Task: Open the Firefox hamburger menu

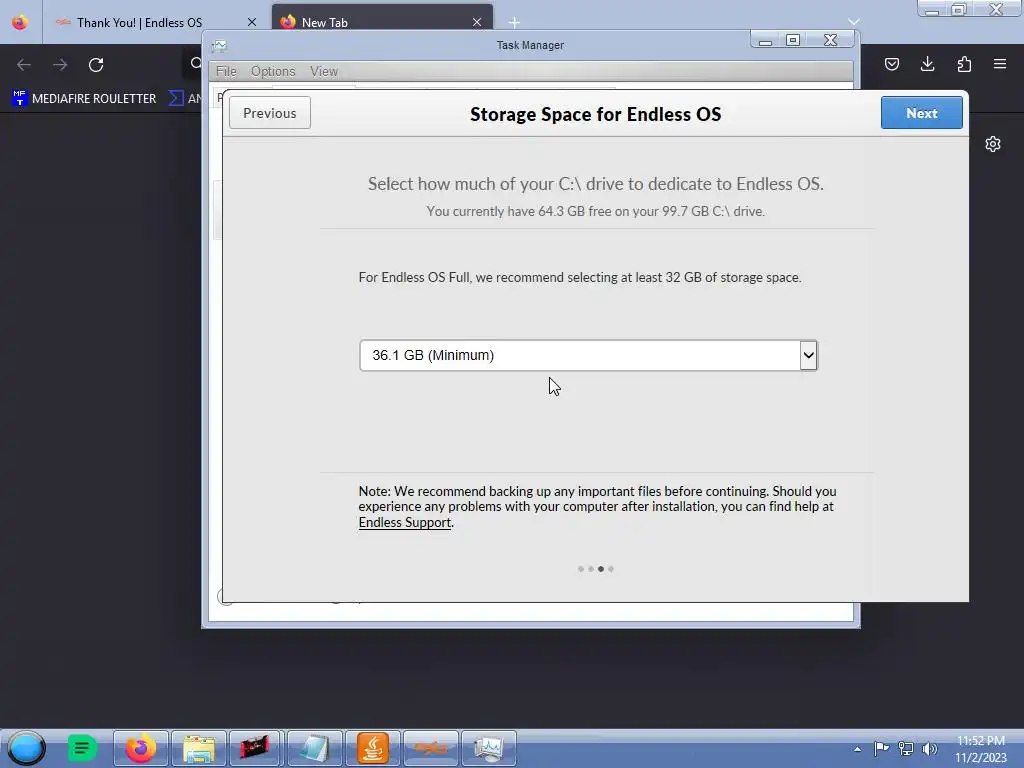Action: [1000, 64]
